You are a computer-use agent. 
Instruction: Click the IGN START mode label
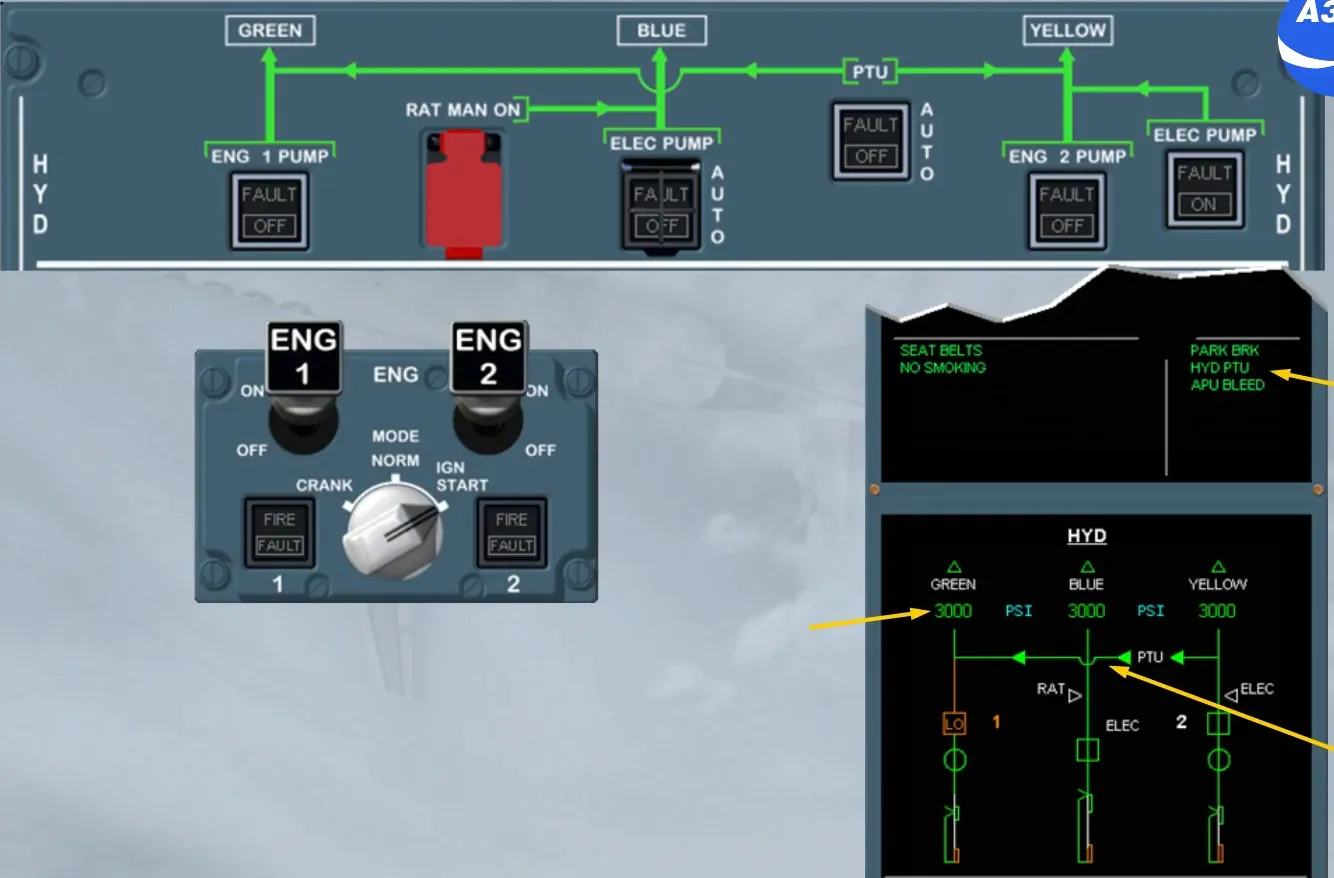click(462, 476)
